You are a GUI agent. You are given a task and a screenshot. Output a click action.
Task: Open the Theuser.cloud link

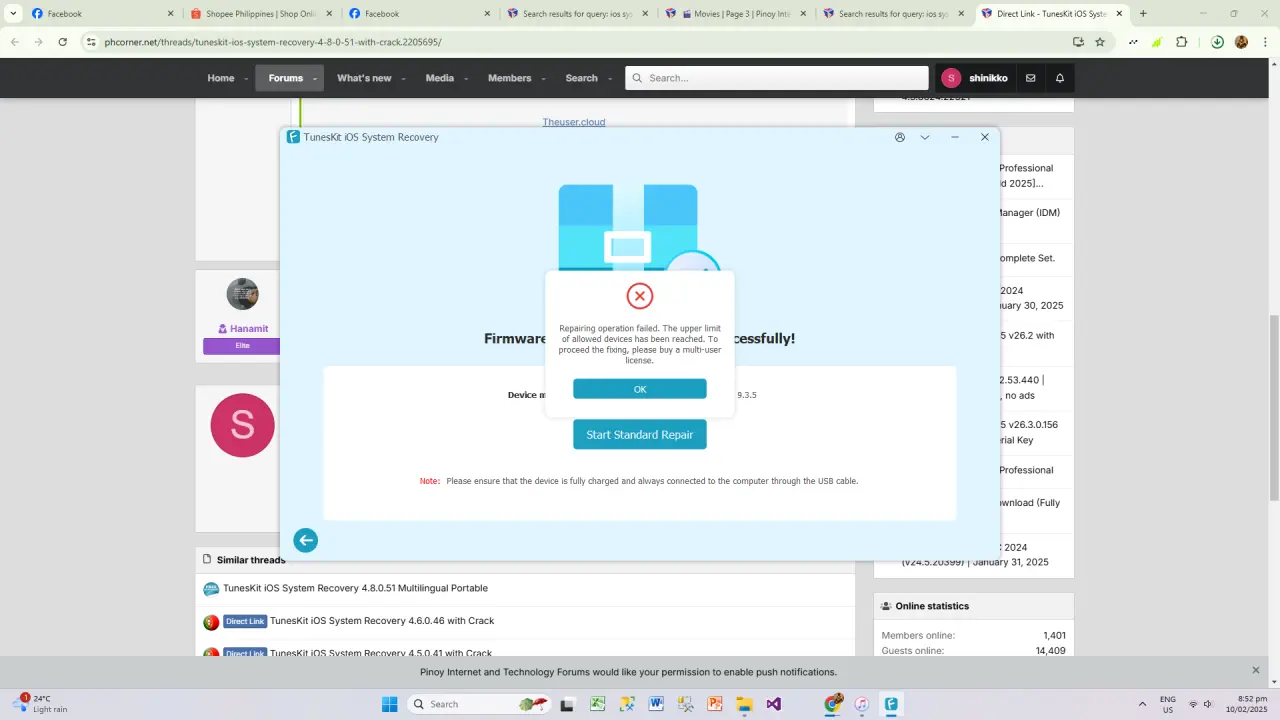[574, 122]
